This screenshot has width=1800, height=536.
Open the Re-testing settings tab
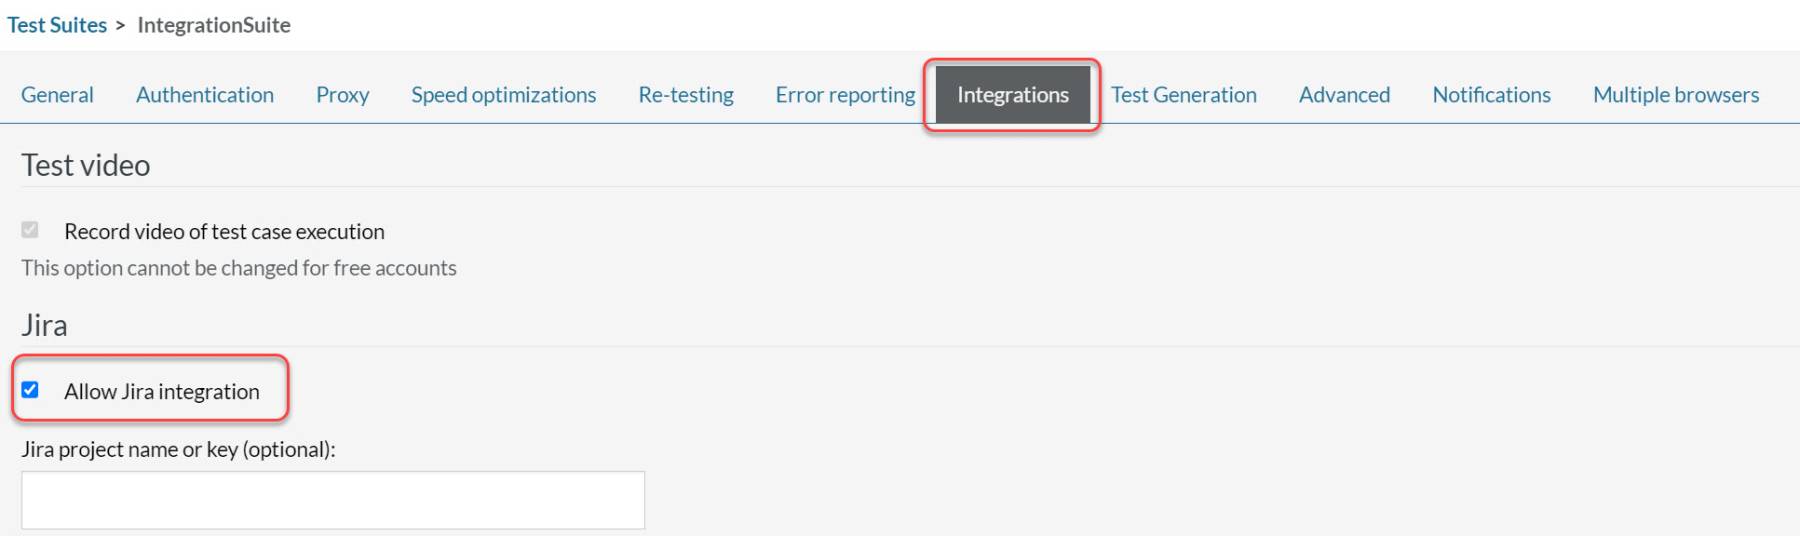[685, 95]
